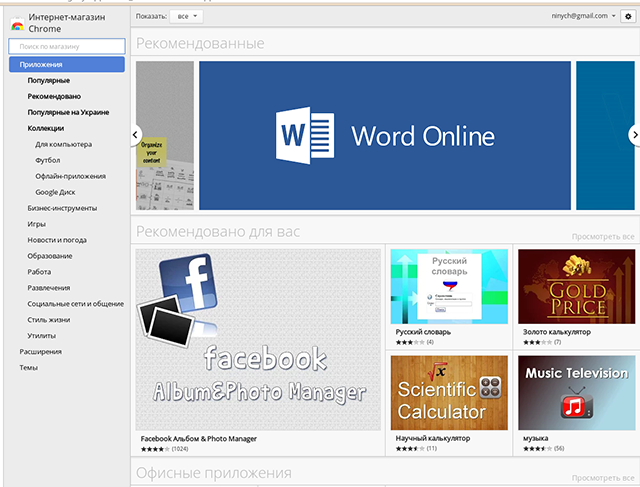This screenshot has width=640, height=487.
Task: Open the settings gear icon
Action: tap(628, 16)
